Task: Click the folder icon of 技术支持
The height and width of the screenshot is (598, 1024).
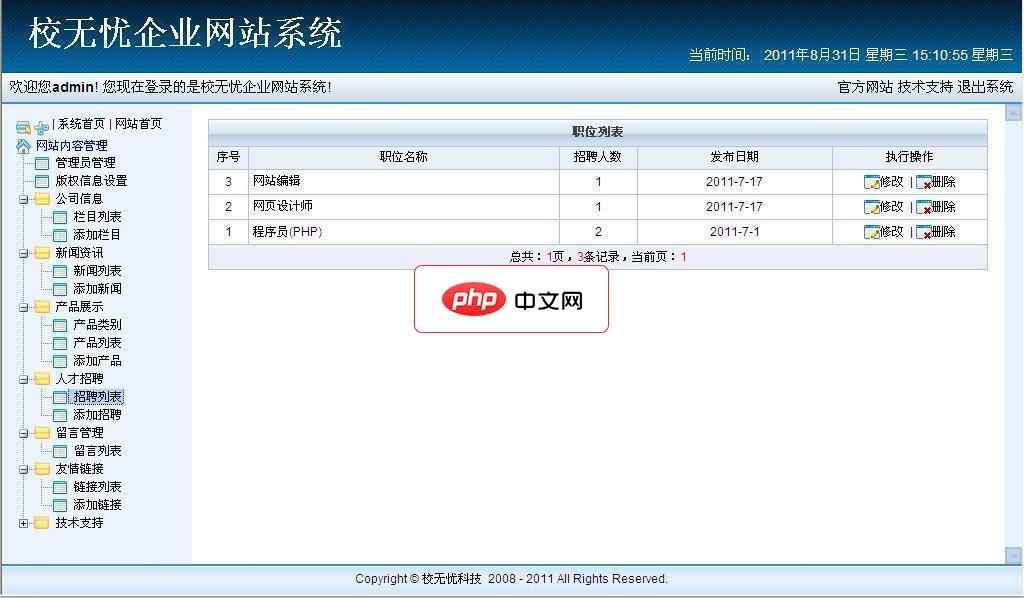Action: click(x=42, y=523)
